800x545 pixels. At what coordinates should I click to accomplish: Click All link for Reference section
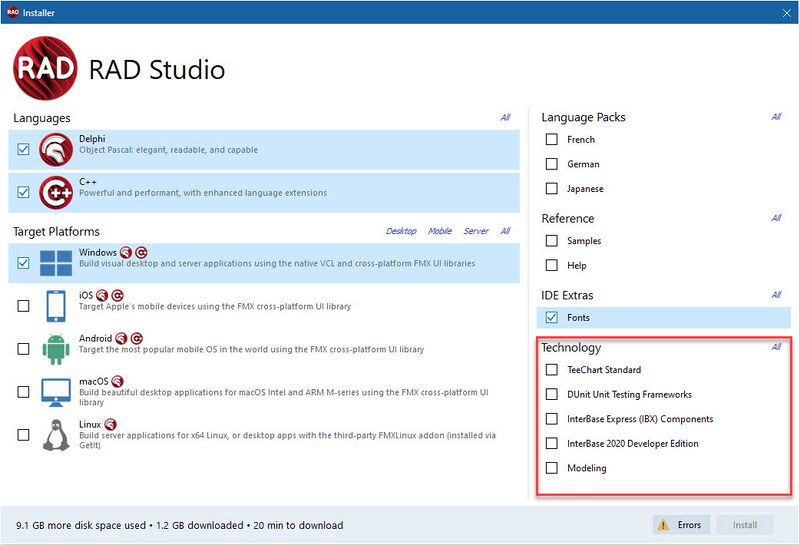pos(776,218)
